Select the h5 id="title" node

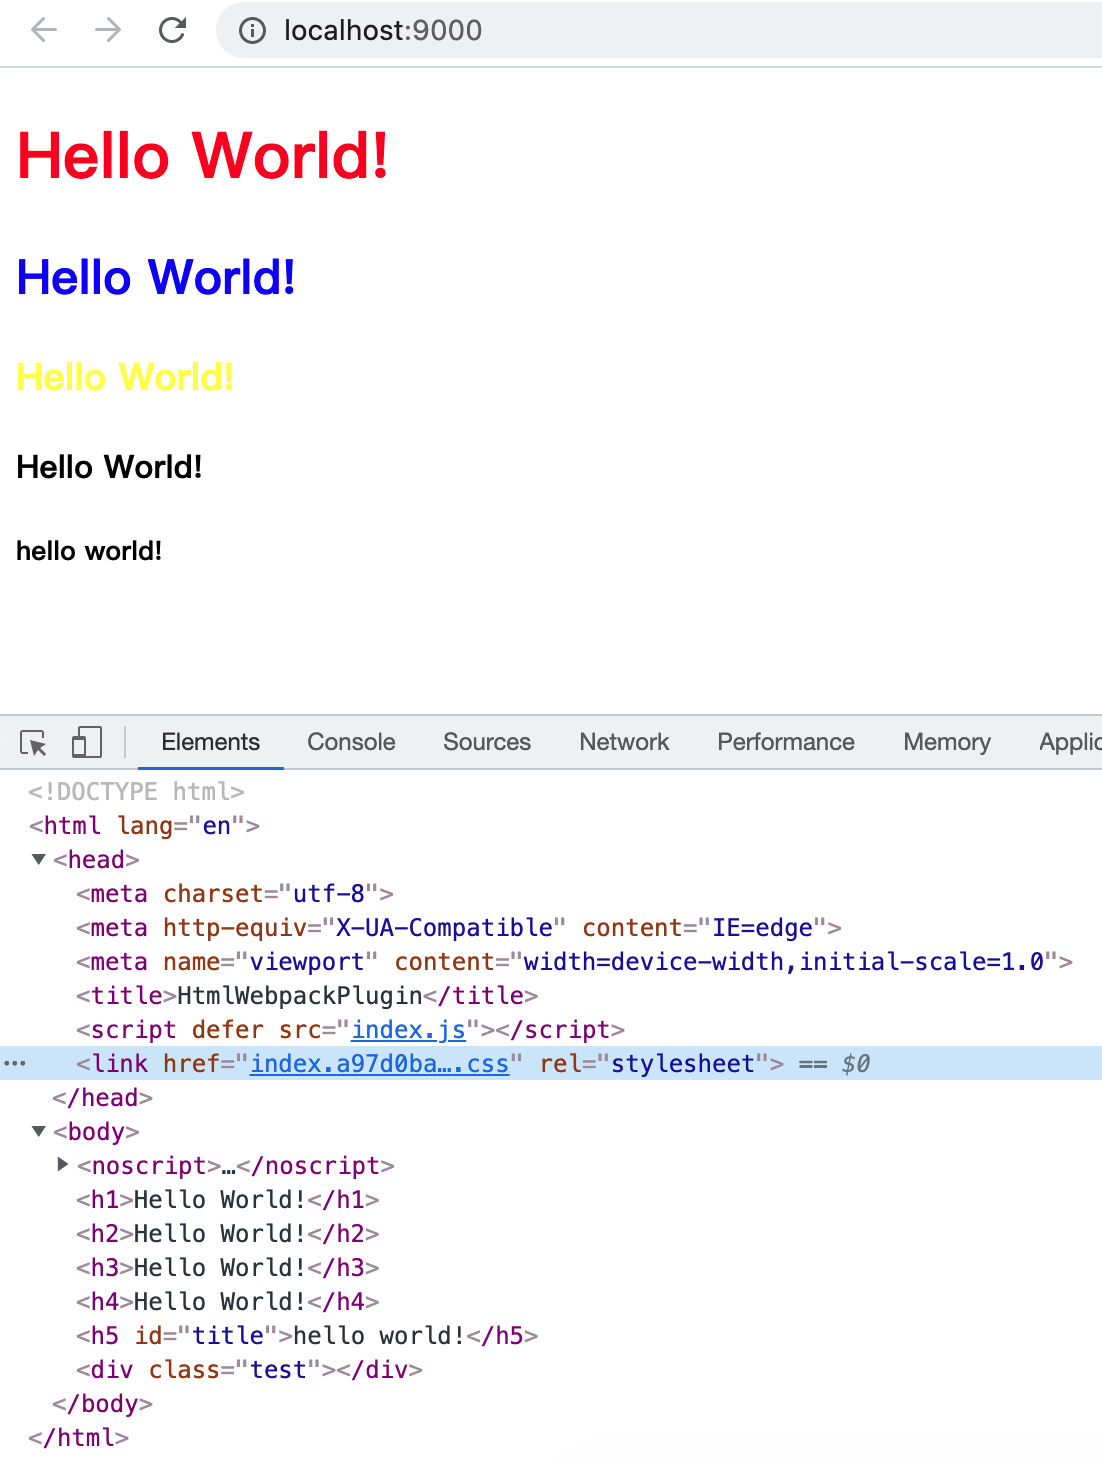[307, 1335]
